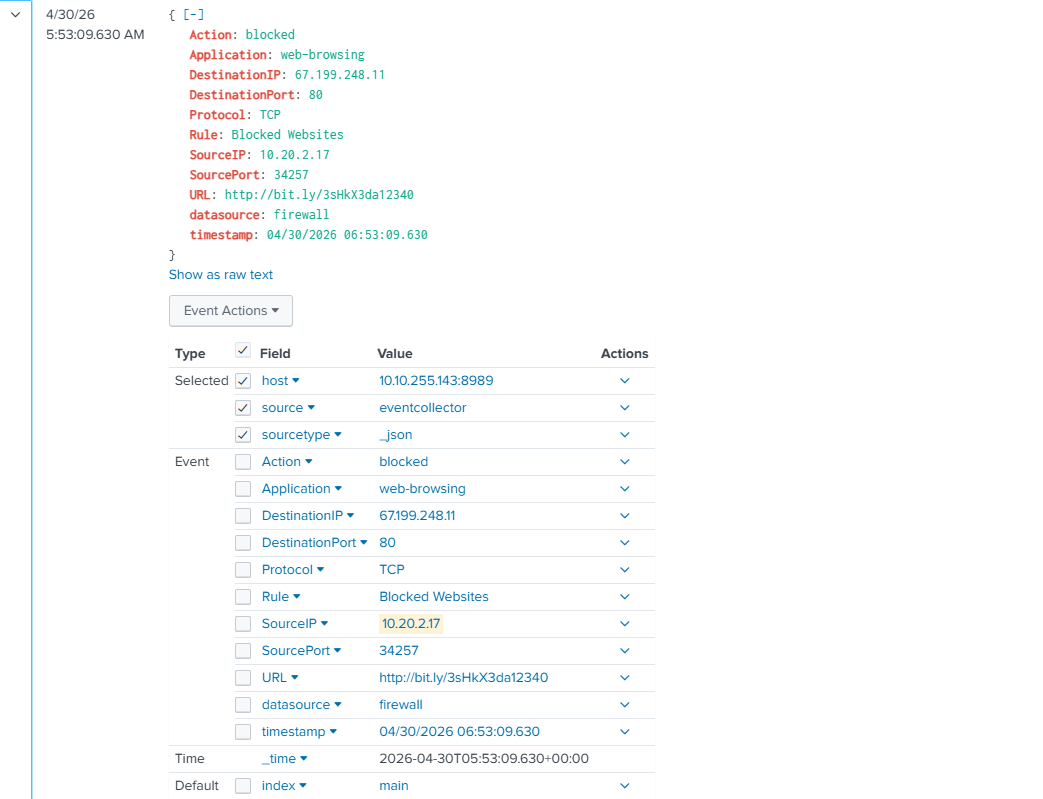Open the Rule field name dropdown

tap(281, 597)
